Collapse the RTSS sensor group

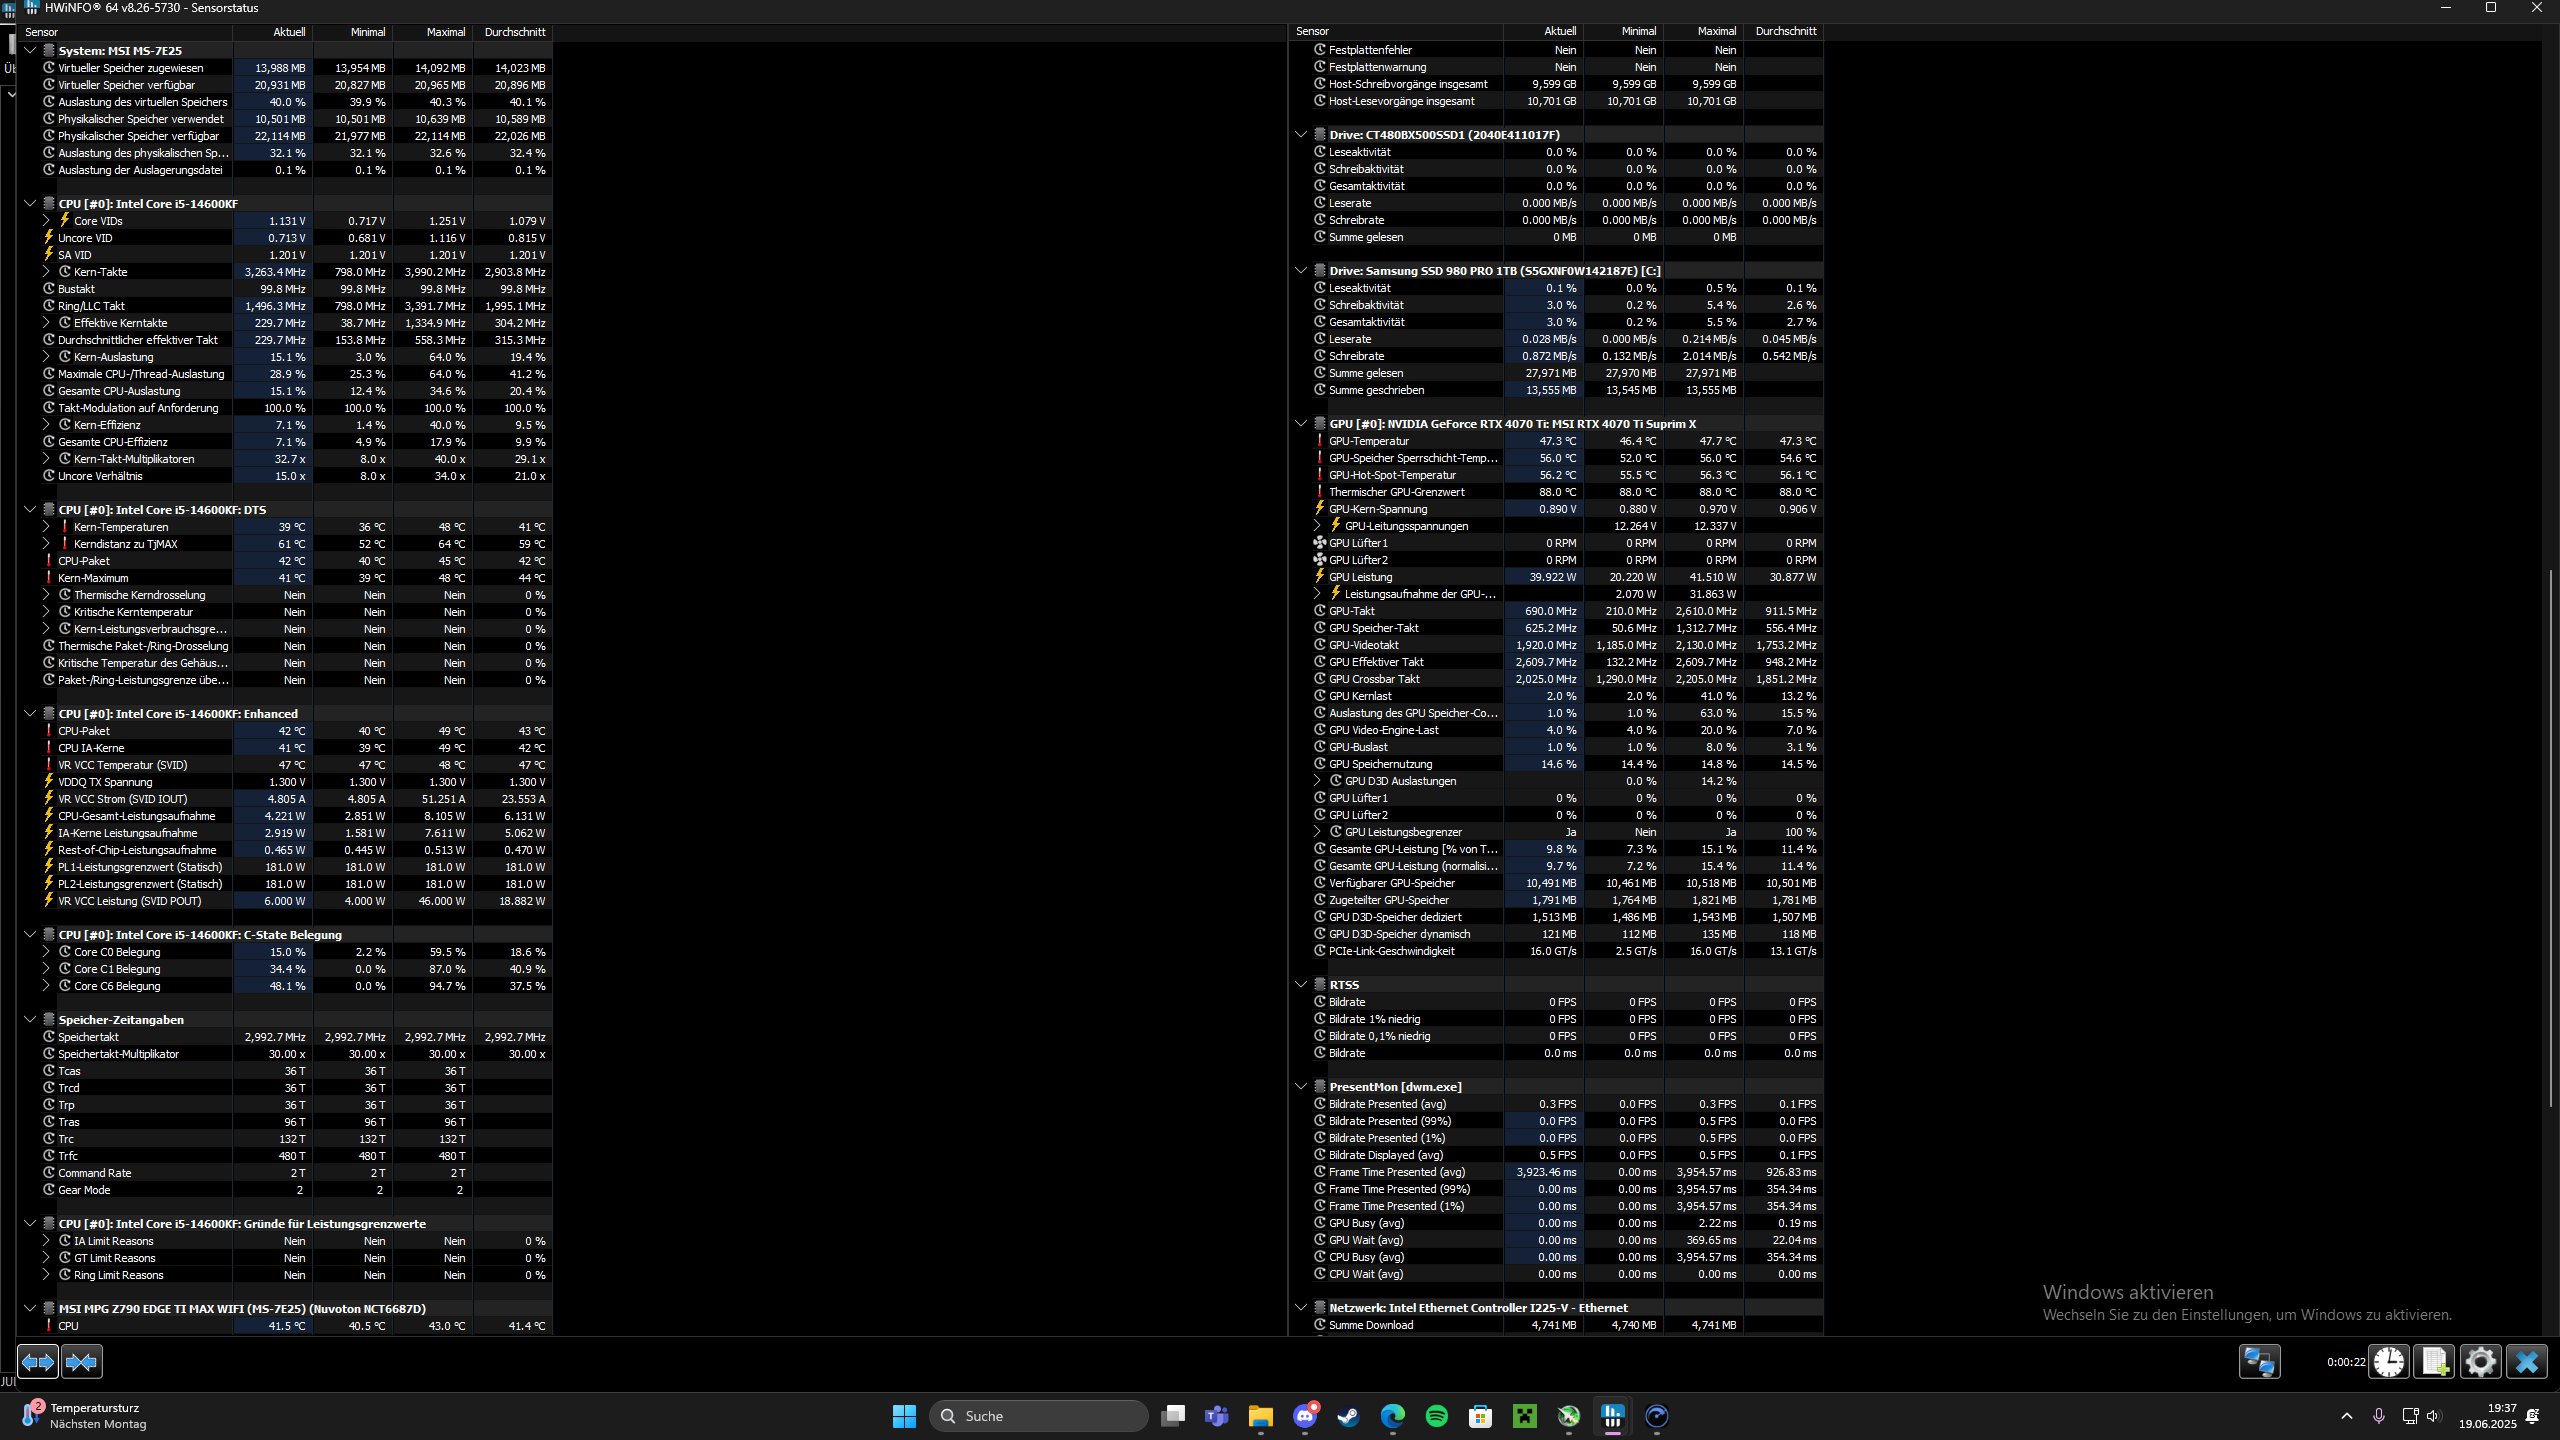coord(1301,985)
